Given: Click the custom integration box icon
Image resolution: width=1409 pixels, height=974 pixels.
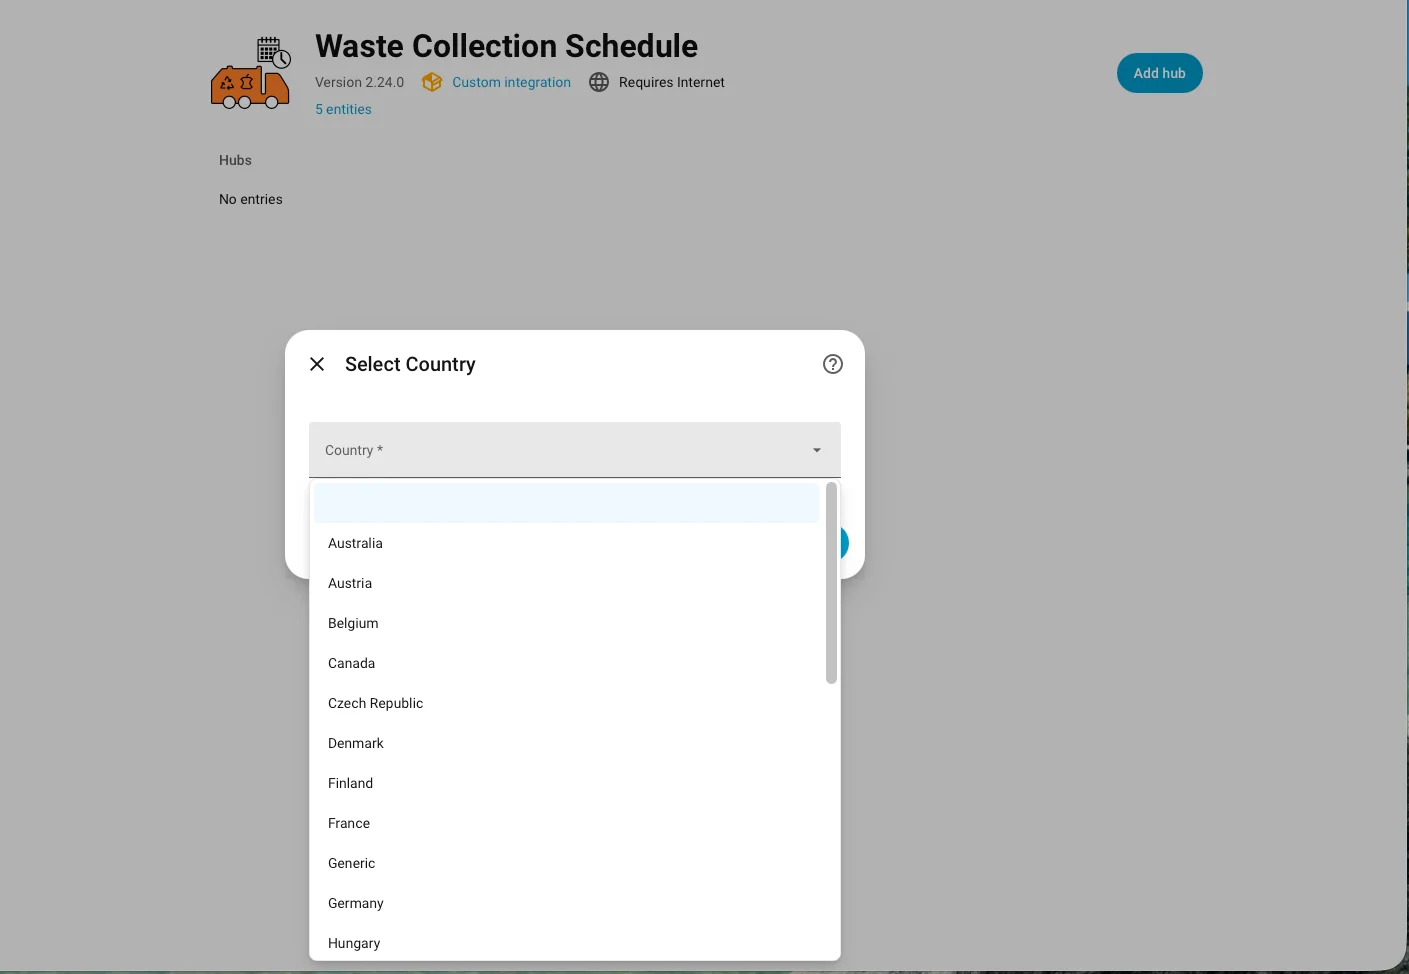Looking at the screenshot, I should point(432,82).
